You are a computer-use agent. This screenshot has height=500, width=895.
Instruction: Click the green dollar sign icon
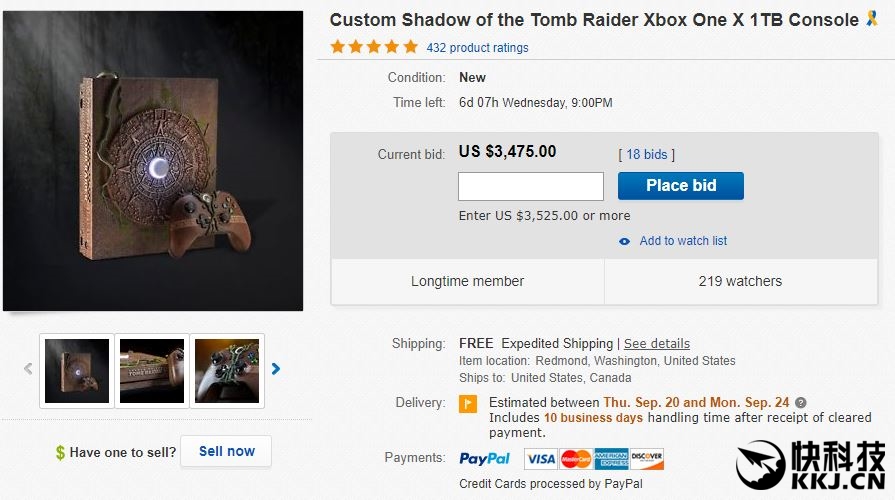point(61,453)
